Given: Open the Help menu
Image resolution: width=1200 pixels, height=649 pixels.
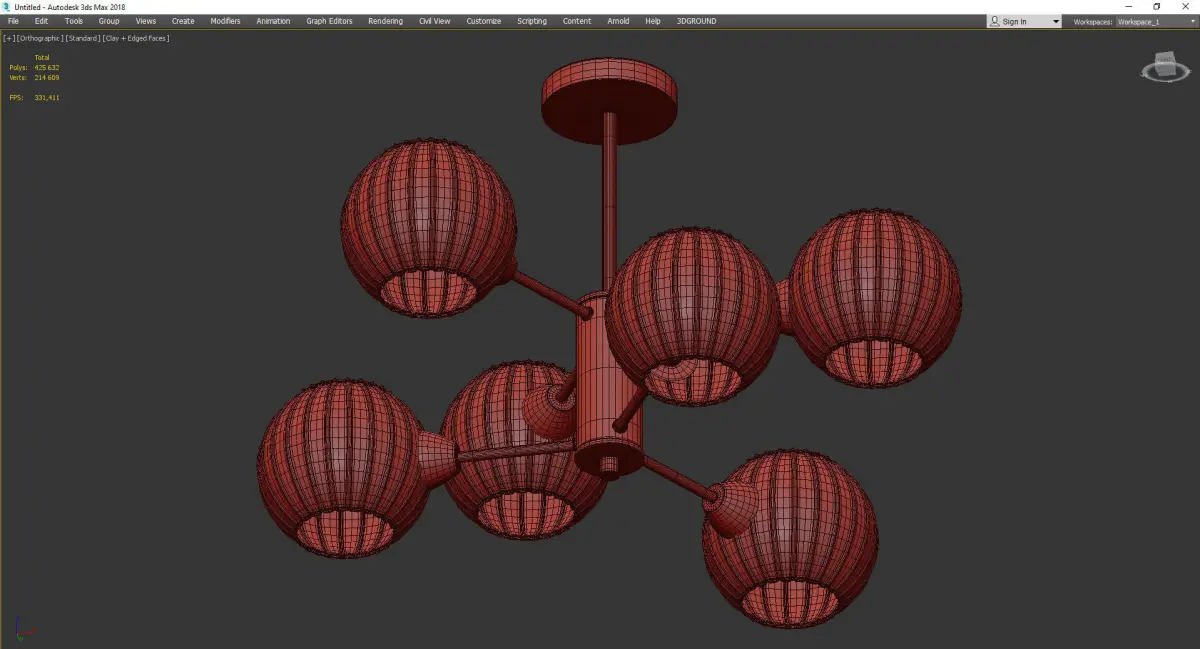Looking at the screenshot, I should point(653,21).
